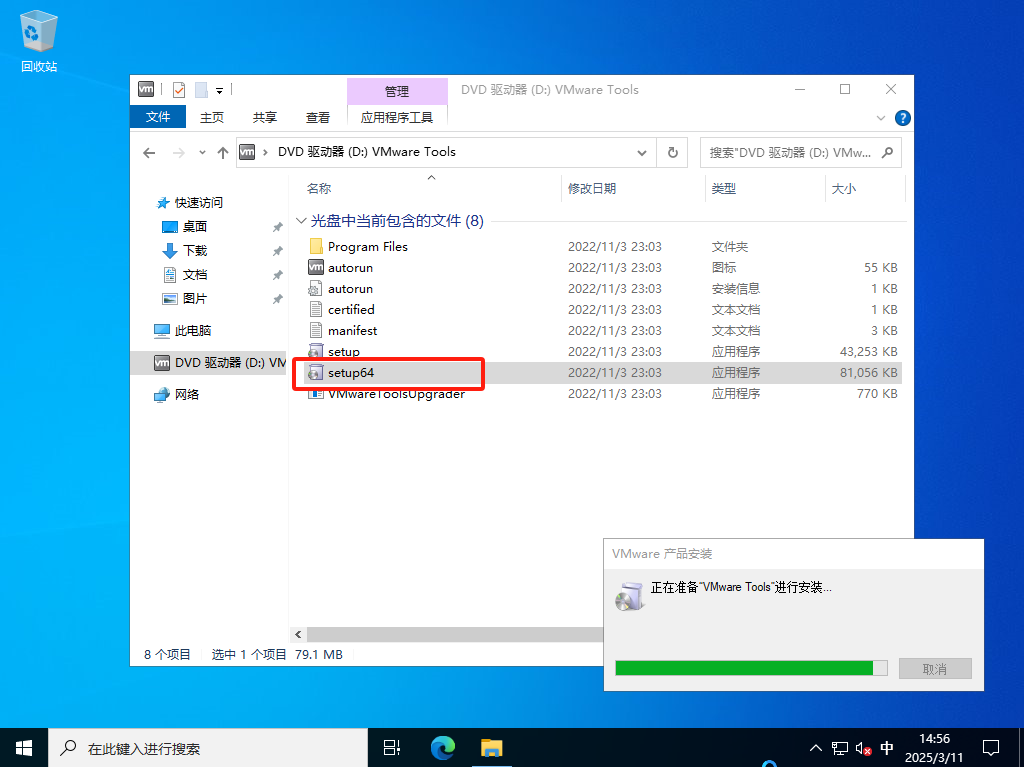Select the Program Files folder icon
Screen dimensions: 1024x767
pos(316,246)
